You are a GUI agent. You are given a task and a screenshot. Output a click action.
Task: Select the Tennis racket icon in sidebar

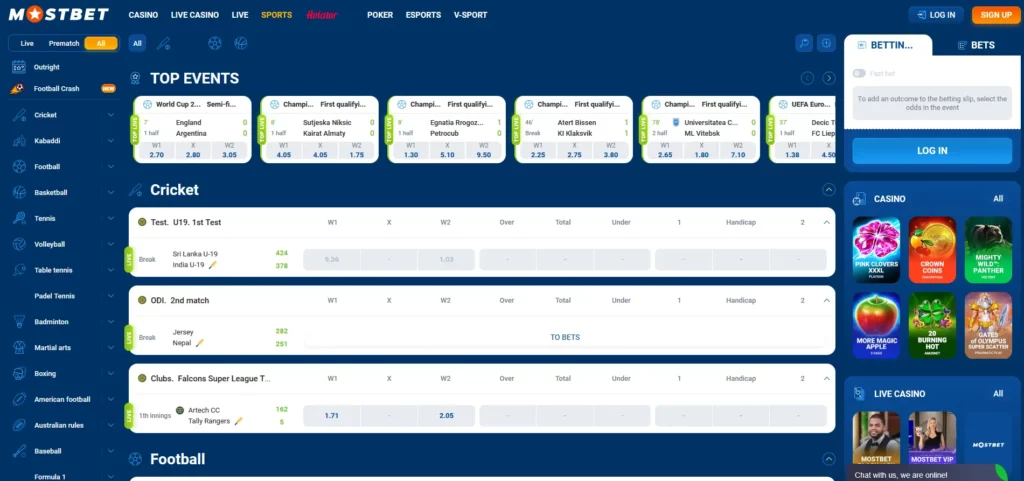pos(19,218)
